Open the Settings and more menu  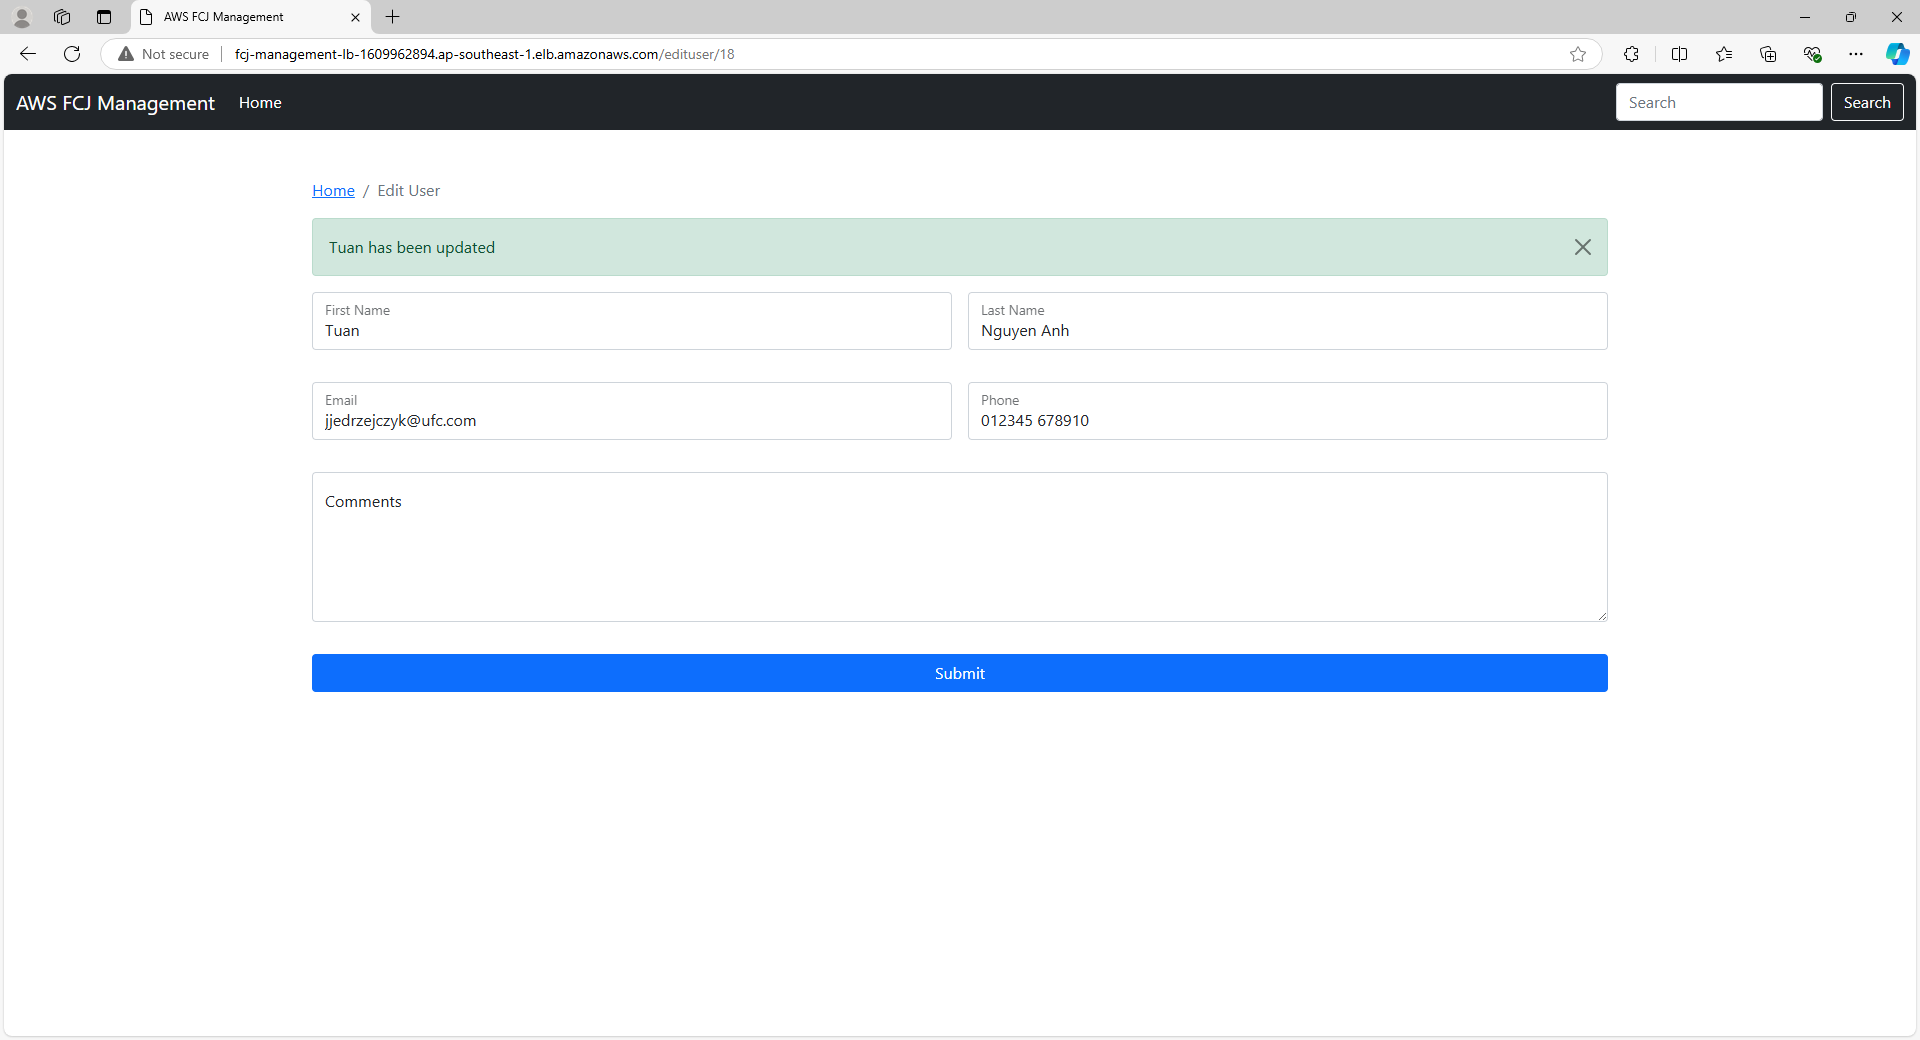click(1857, 54)
